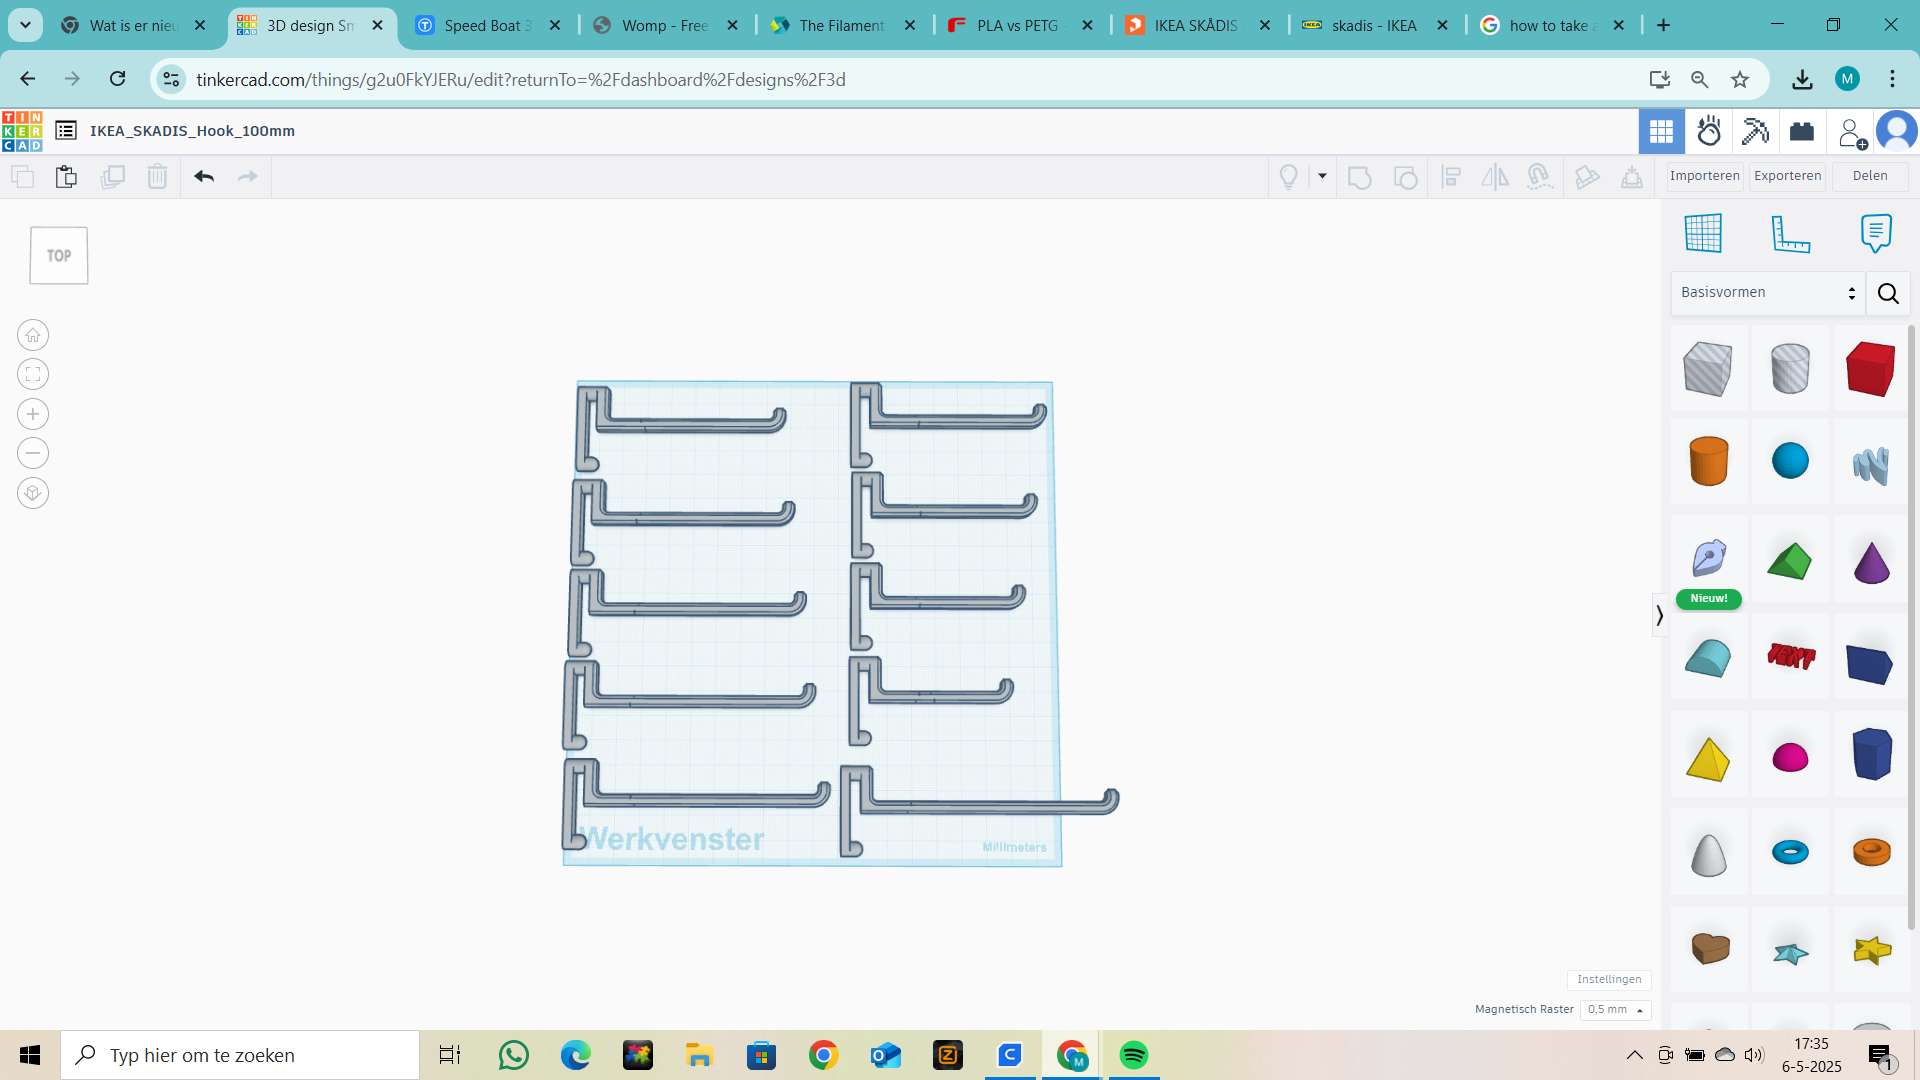Open the Notes tool in the right panel

tap(1876, 233)
